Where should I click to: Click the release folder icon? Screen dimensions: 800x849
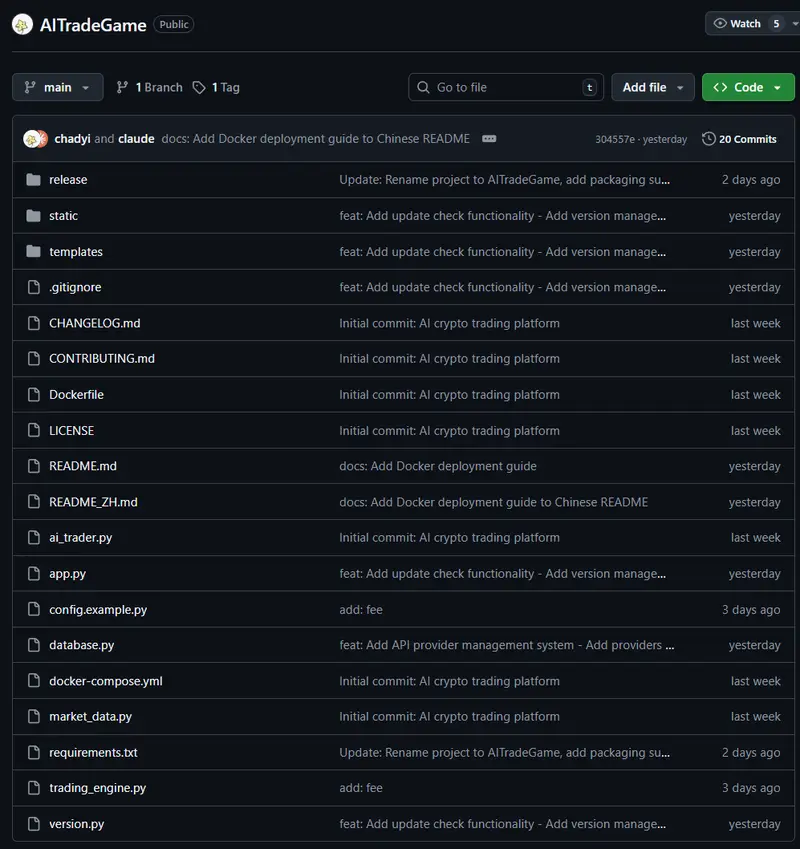point(33,180)
